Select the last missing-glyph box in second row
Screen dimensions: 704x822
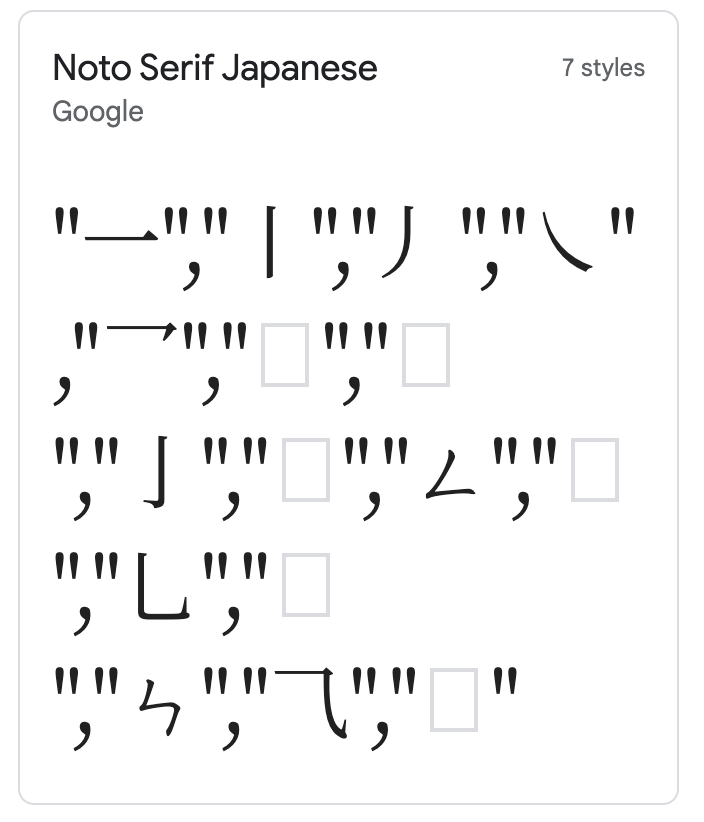(x=425, y=355)
